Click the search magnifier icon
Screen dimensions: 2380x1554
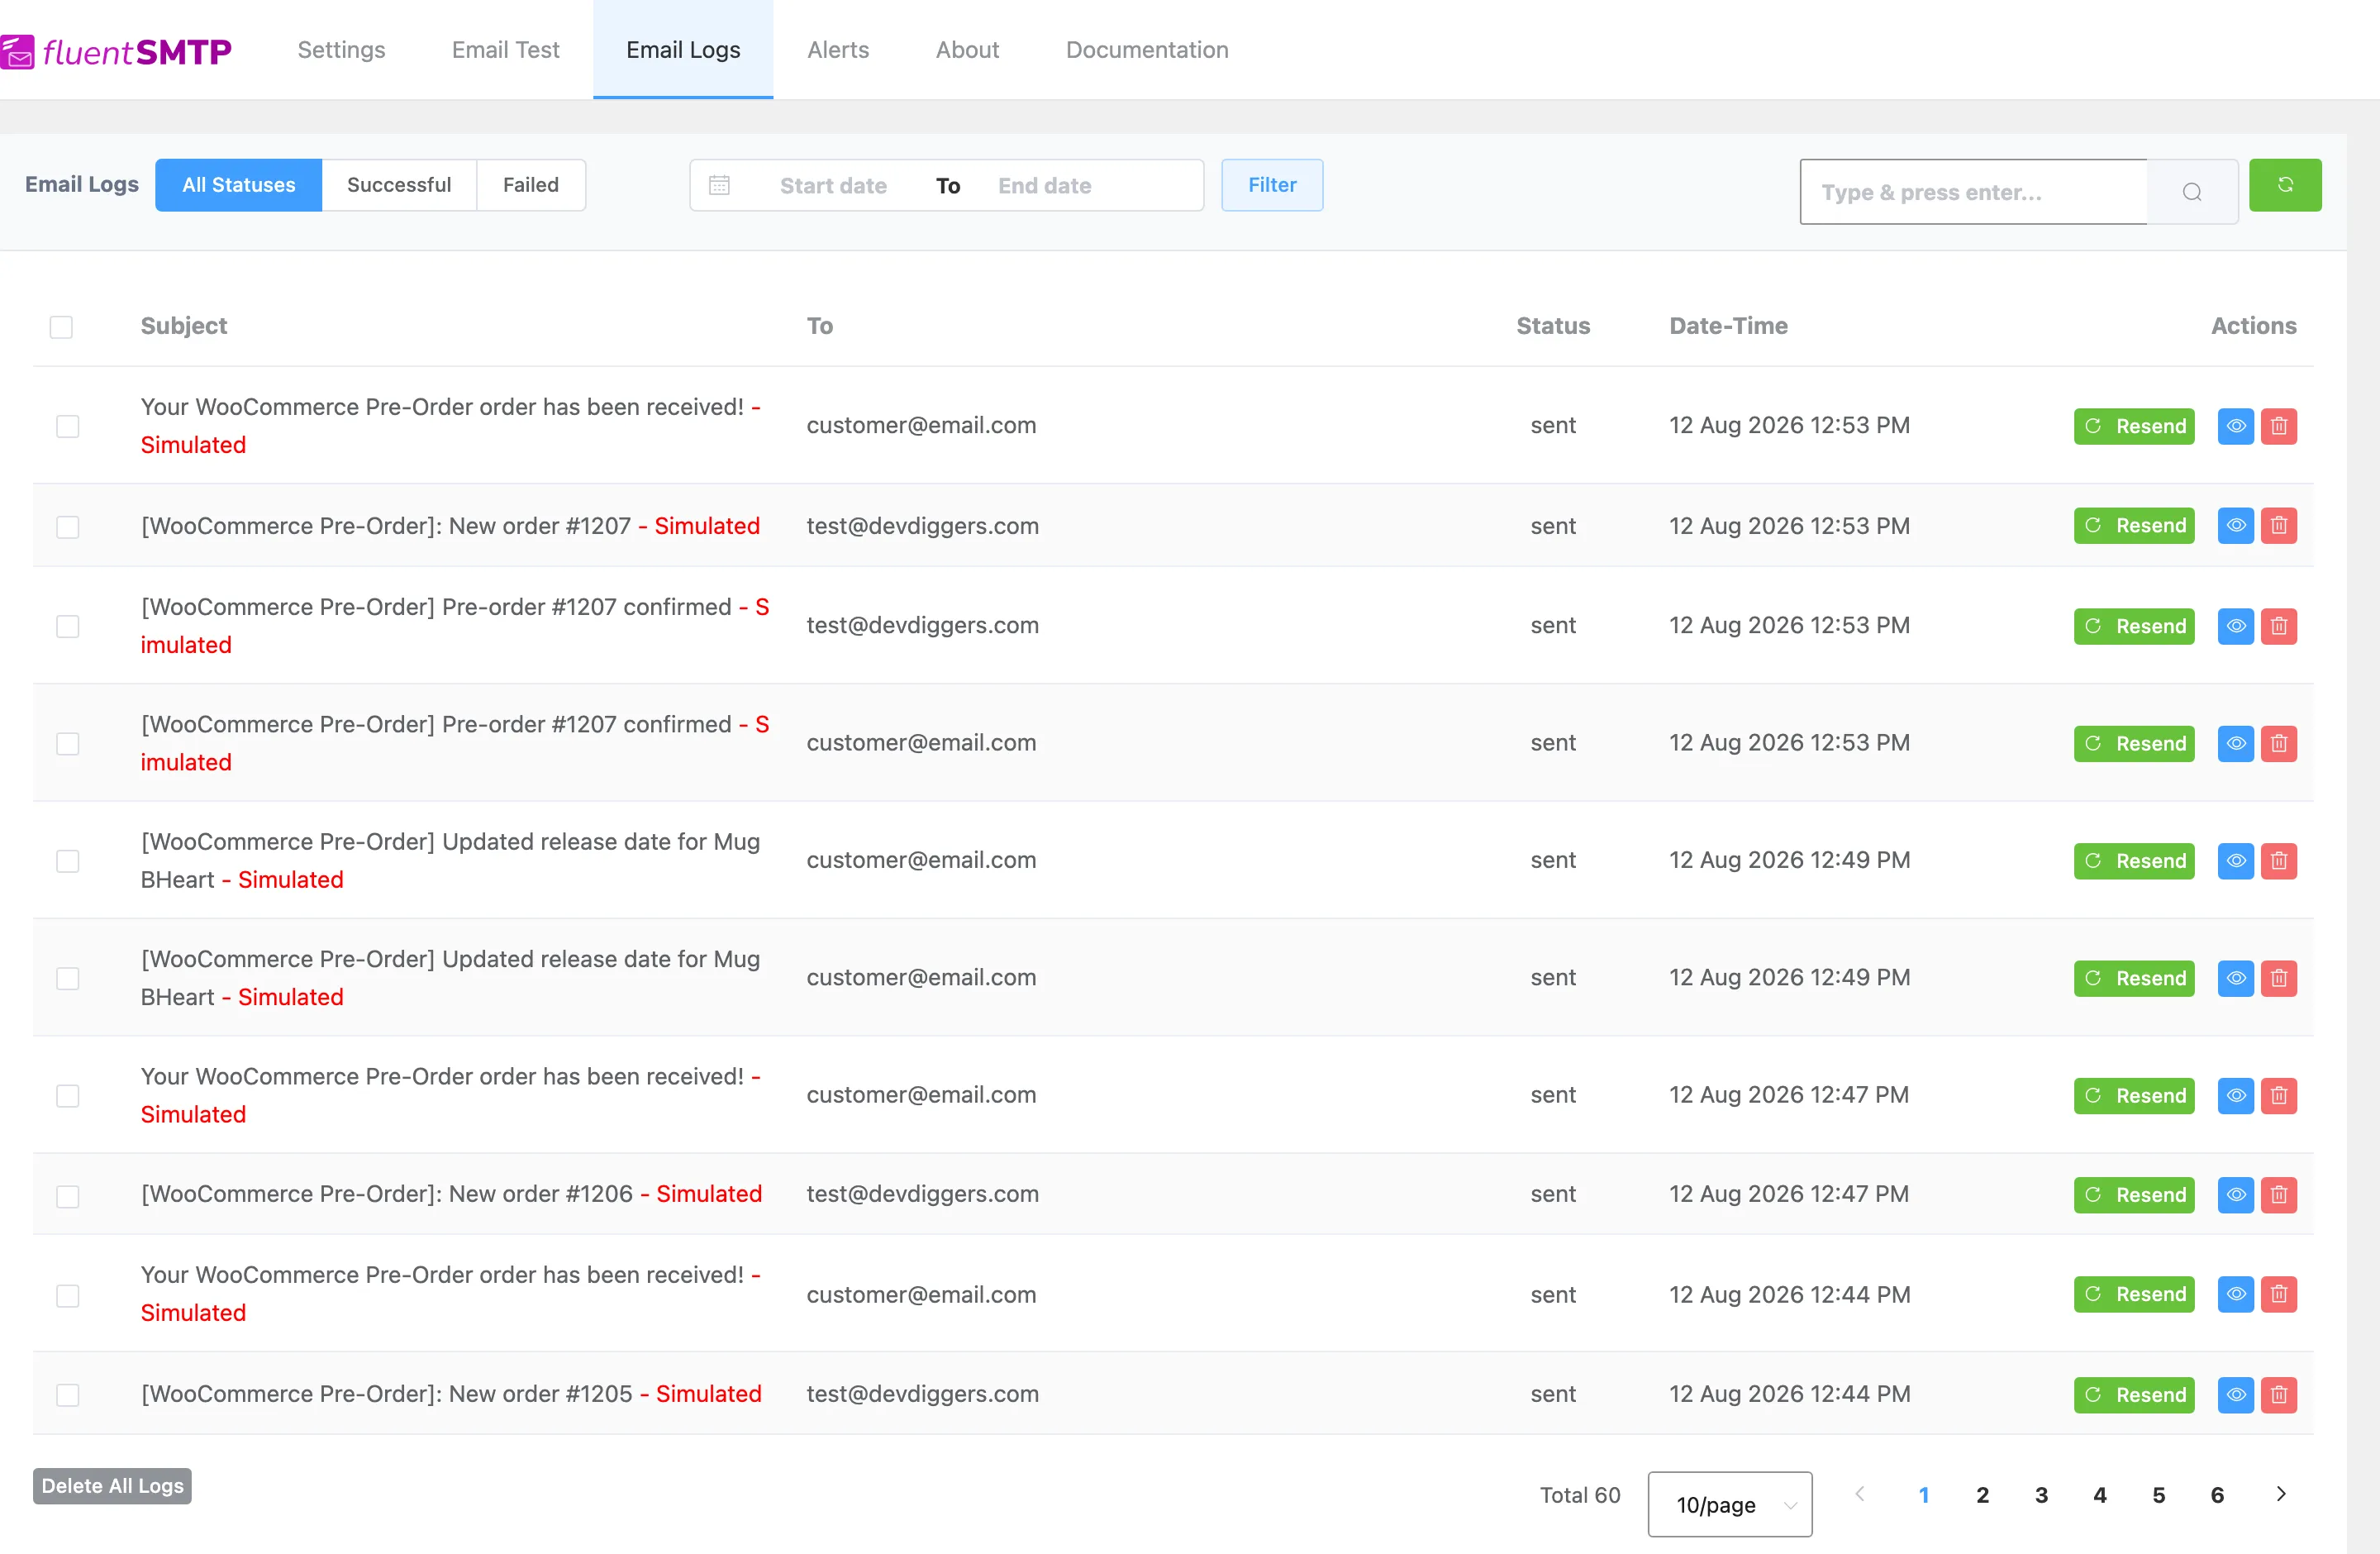point(2192,192)
